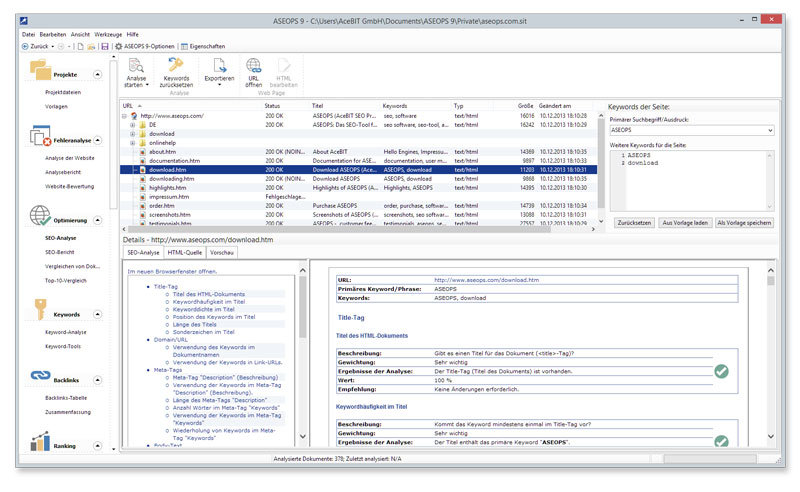Collapse the Ranking sidebar section
This screenshot has width=800, height=492.
pyautogui.click(x=97, y=446)
